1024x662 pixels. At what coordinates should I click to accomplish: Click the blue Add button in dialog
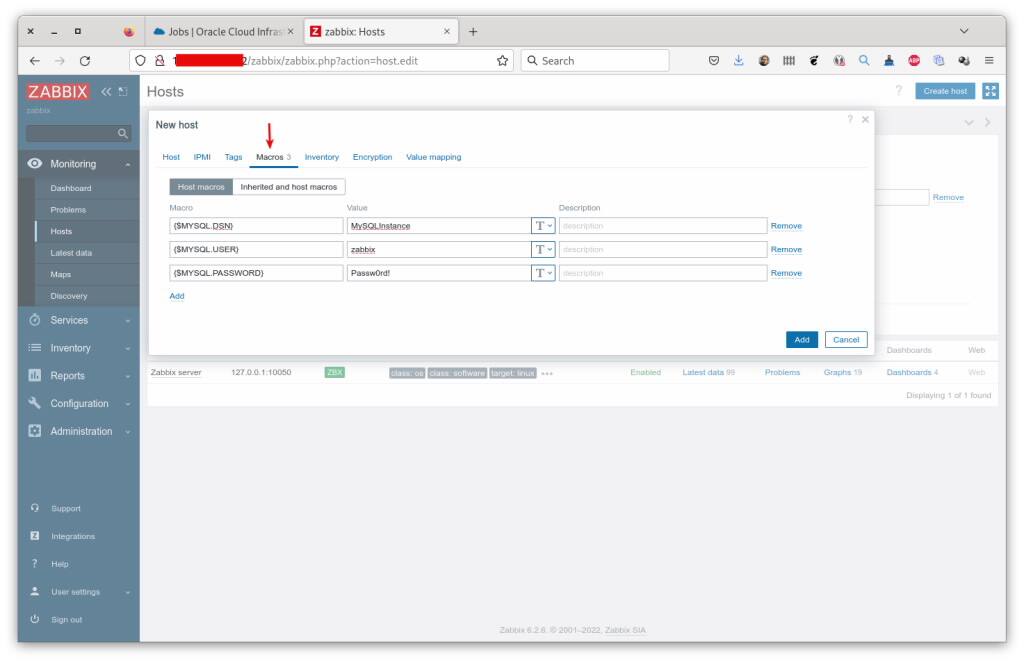coord(802,339)
